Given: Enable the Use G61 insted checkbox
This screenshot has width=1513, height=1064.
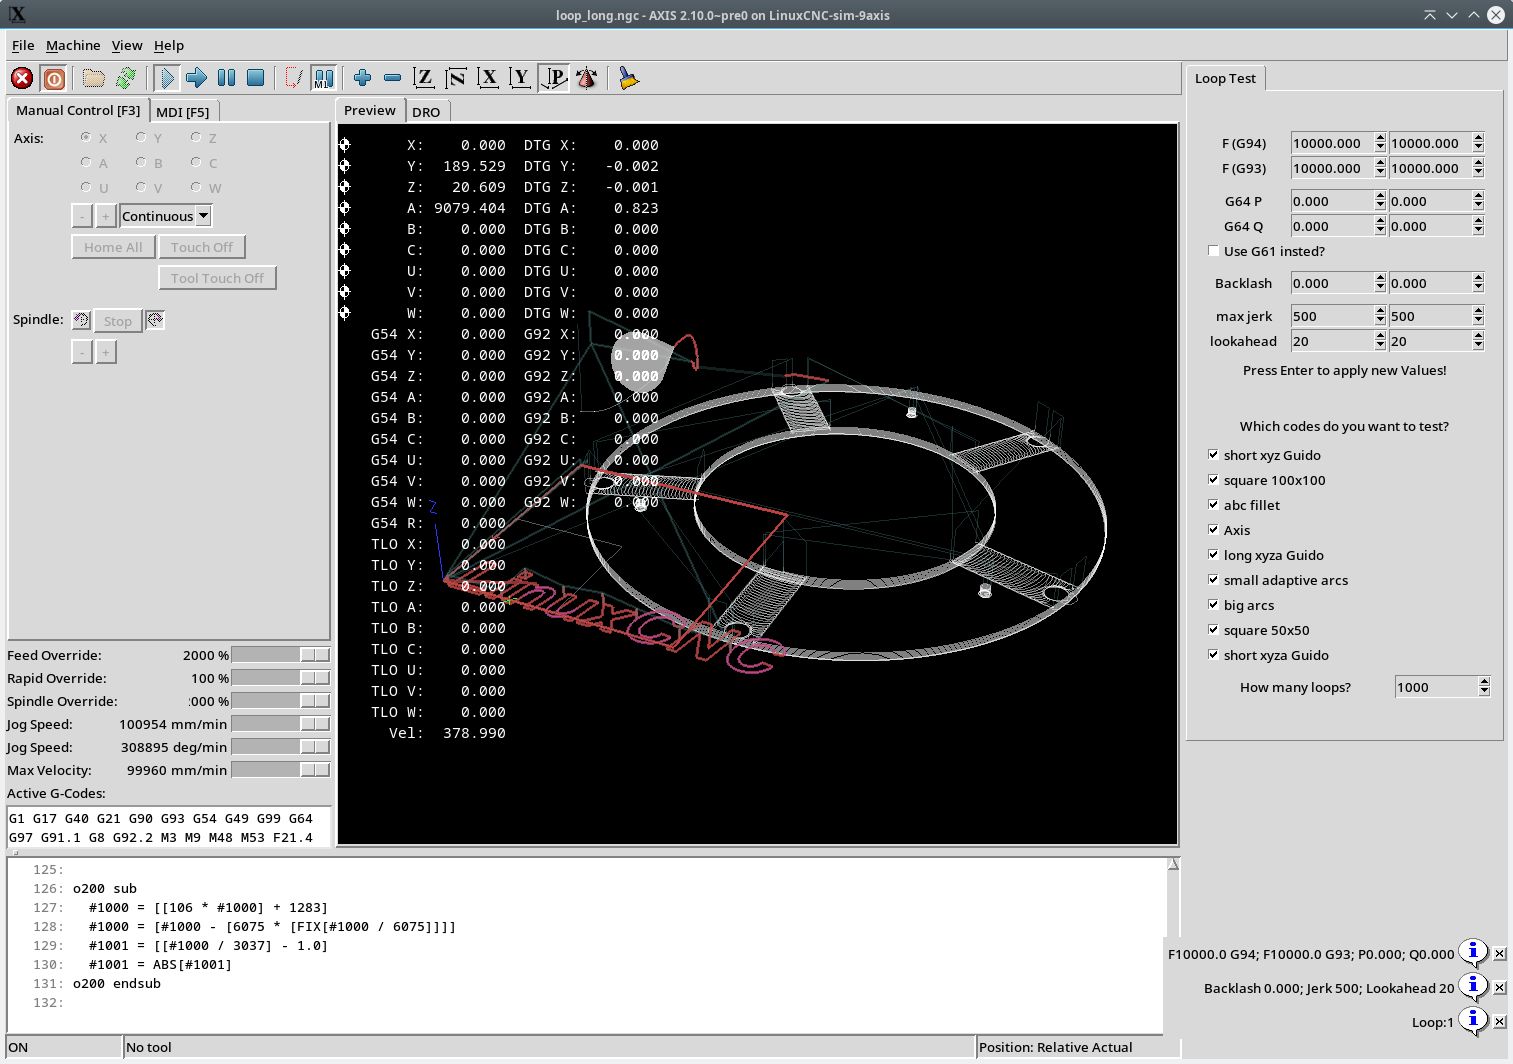Looking at the screenshot, I should (1213, 251).
